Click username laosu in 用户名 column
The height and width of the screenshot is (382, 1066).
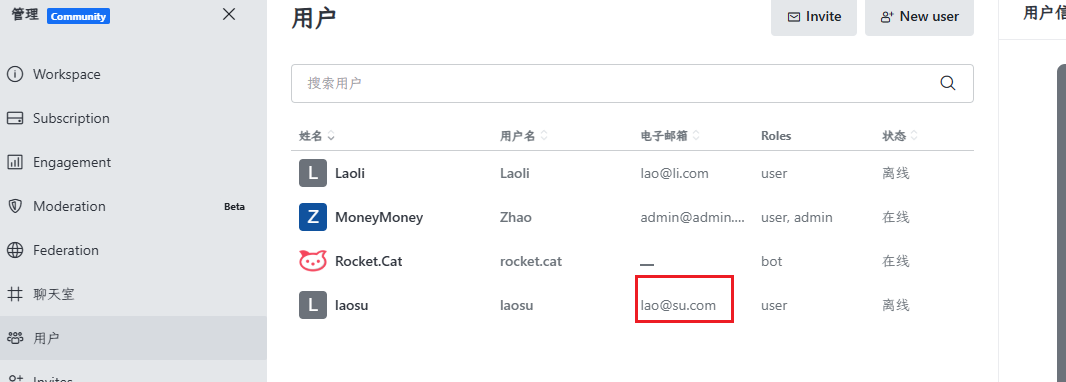517,305
